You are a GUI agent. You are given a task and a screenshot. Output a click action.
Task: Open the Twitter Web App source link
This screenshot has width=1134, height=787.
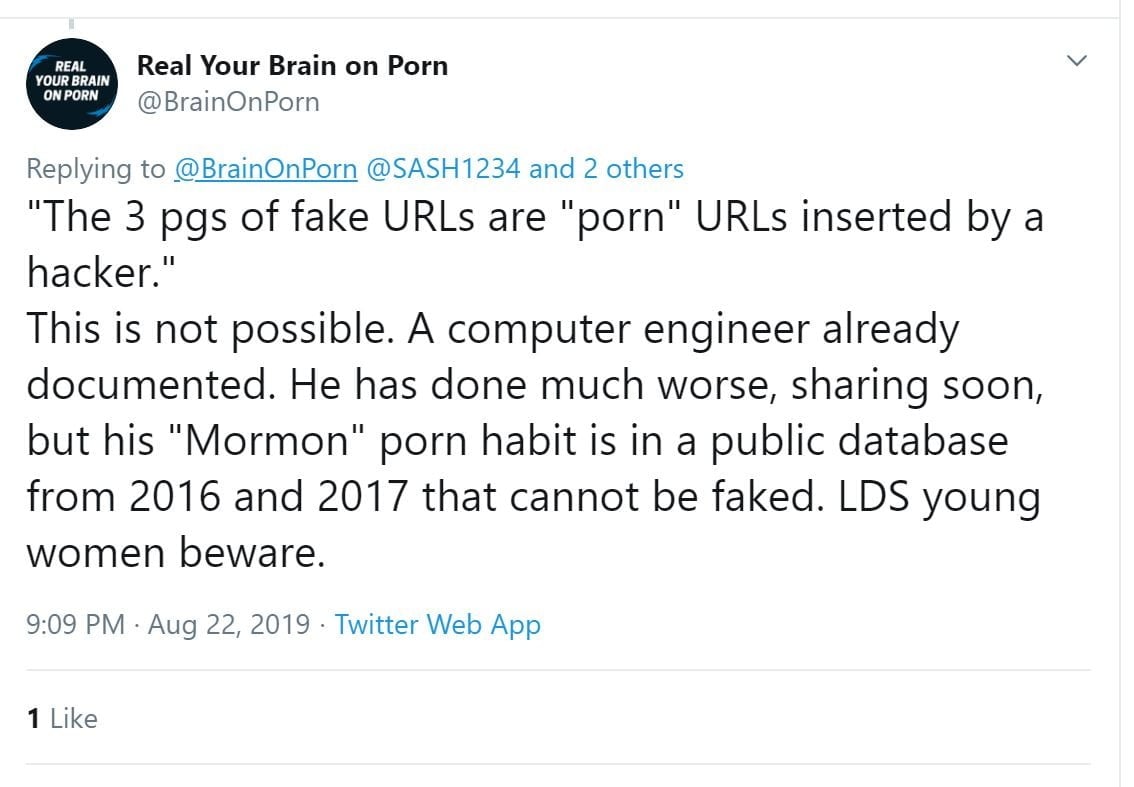tap(437, 625)
